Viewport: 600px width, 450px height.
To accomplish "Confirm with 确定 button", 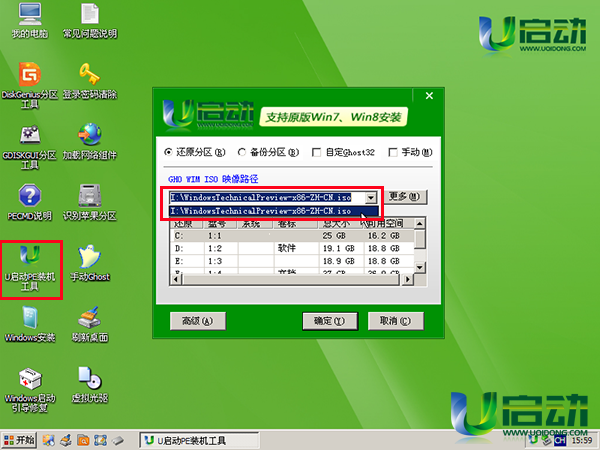I will 330,321.
